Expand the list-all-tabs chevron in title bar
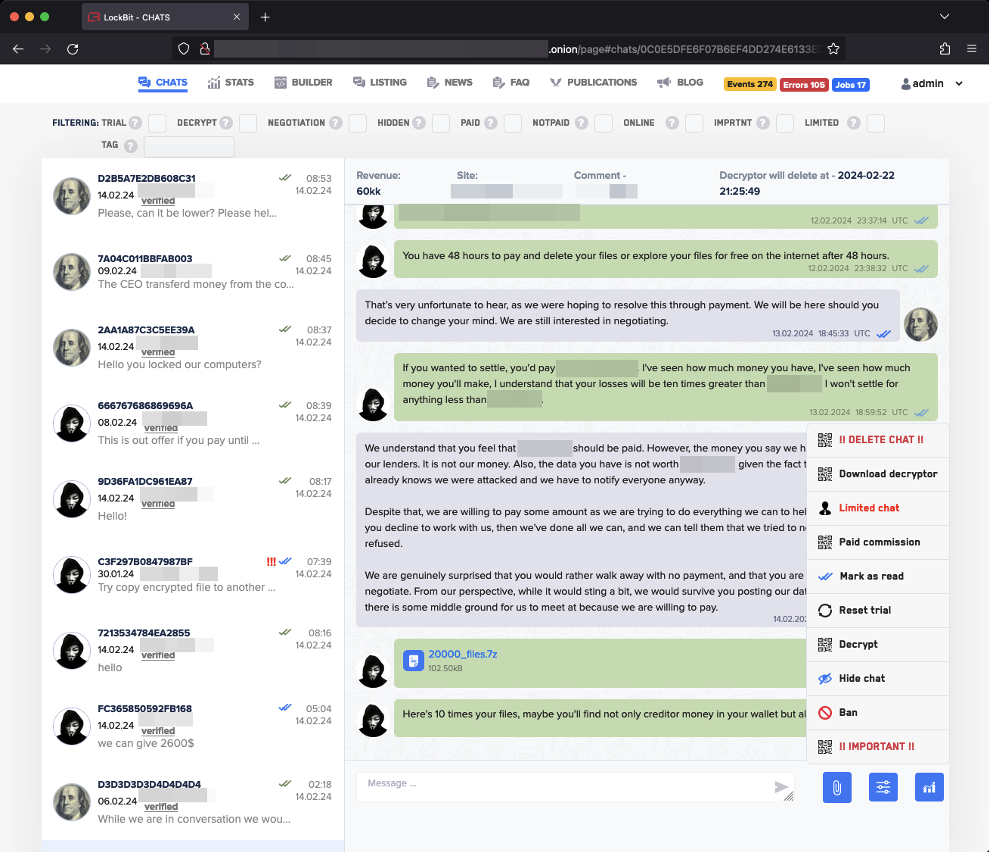 pos(944,17)
